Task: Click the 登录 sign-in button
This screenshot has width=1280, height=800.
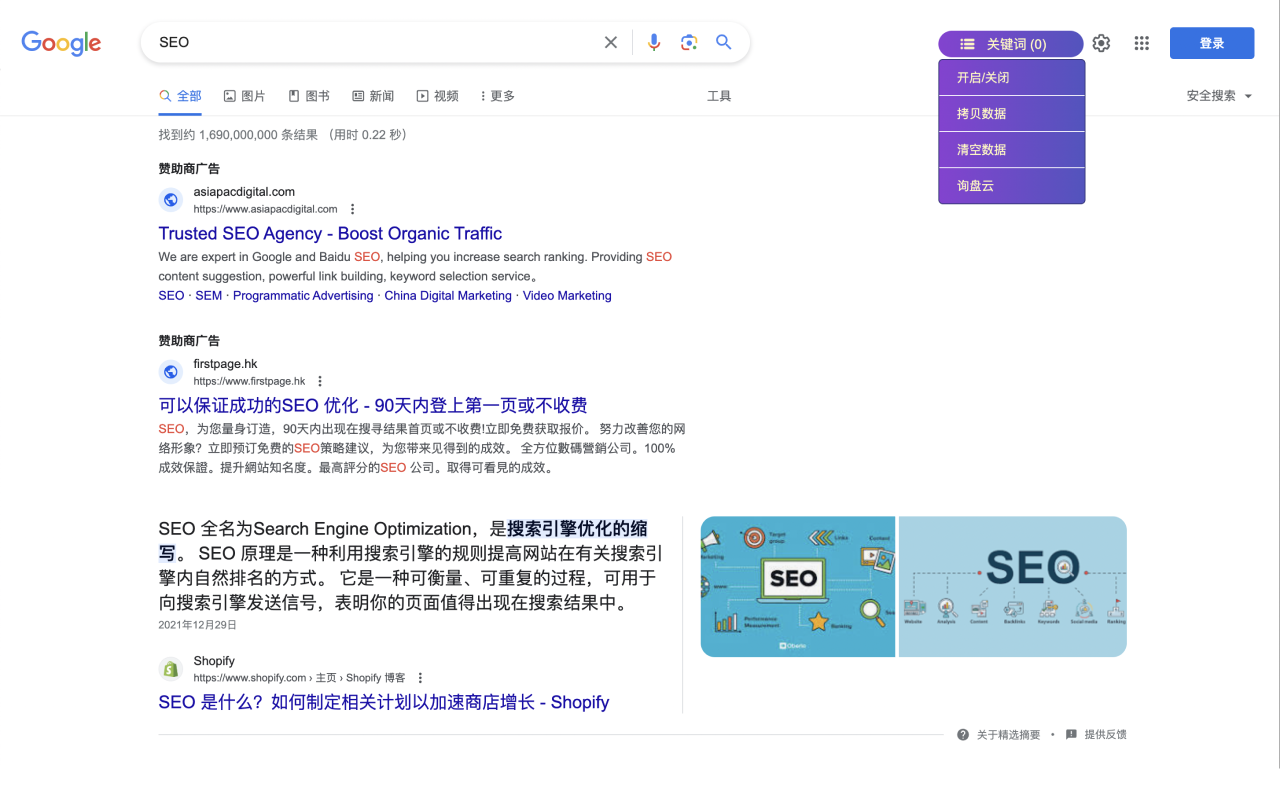Action: (1211, 43)
